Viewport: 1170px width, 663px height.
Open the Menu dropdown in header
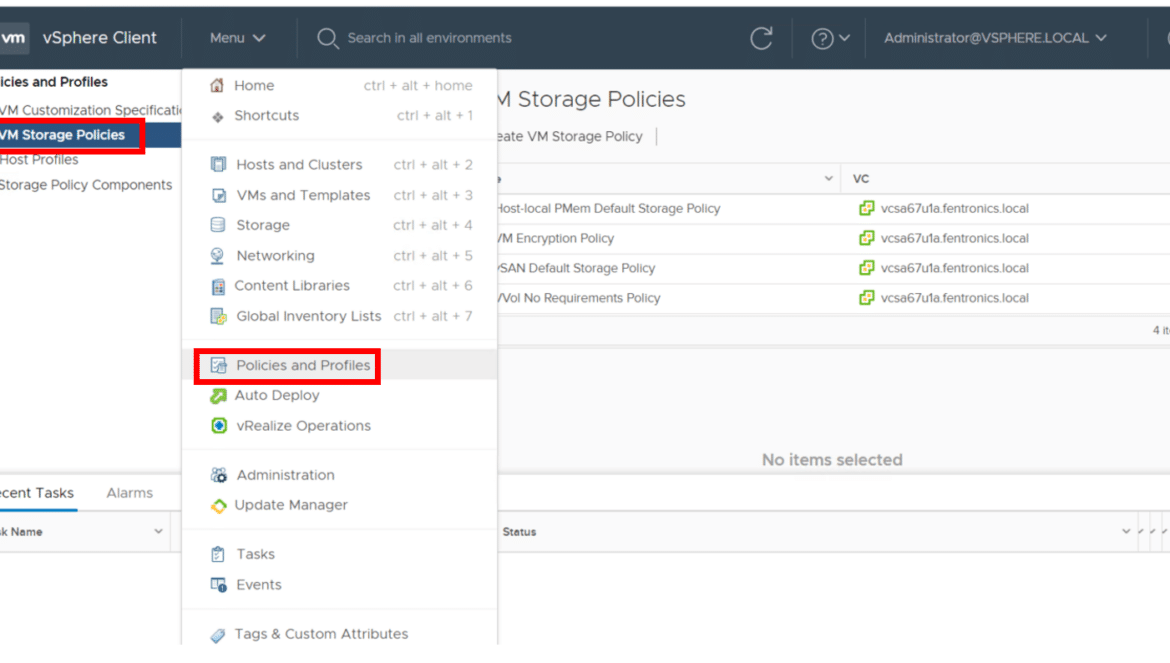pos(237,38)
